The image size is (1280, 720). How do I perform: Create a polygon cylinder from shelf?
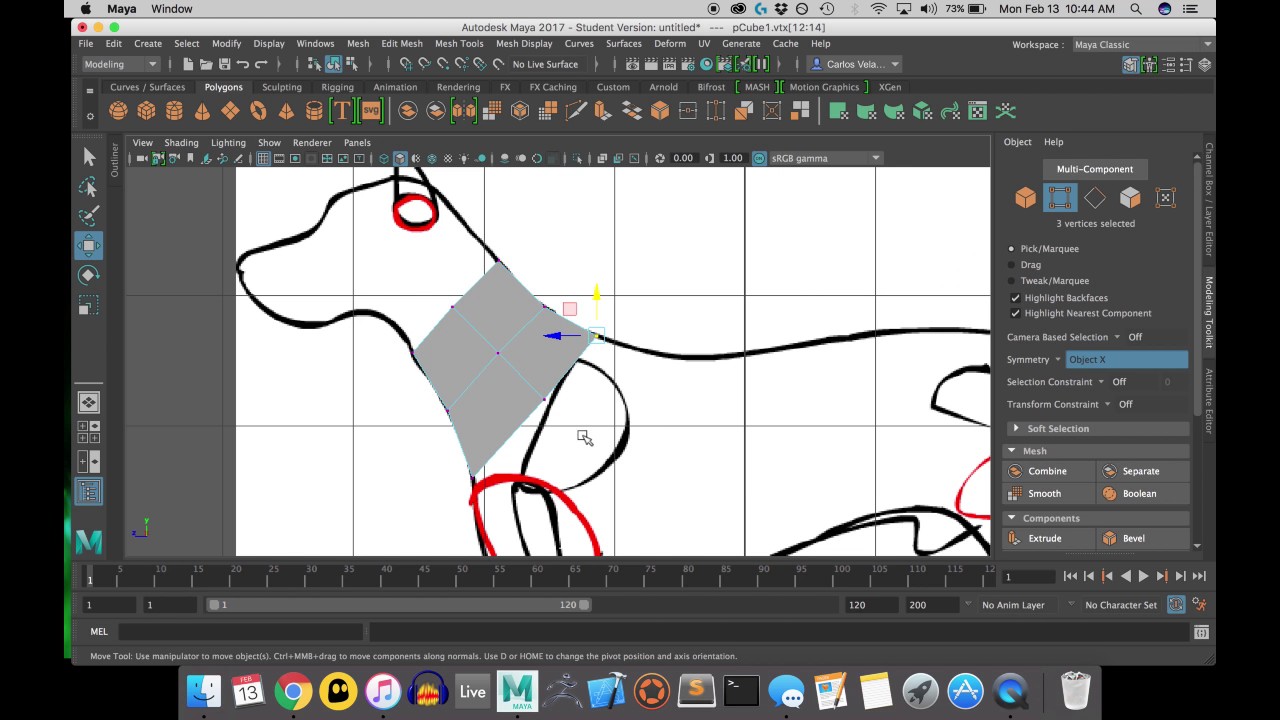[x=174, y=111]
